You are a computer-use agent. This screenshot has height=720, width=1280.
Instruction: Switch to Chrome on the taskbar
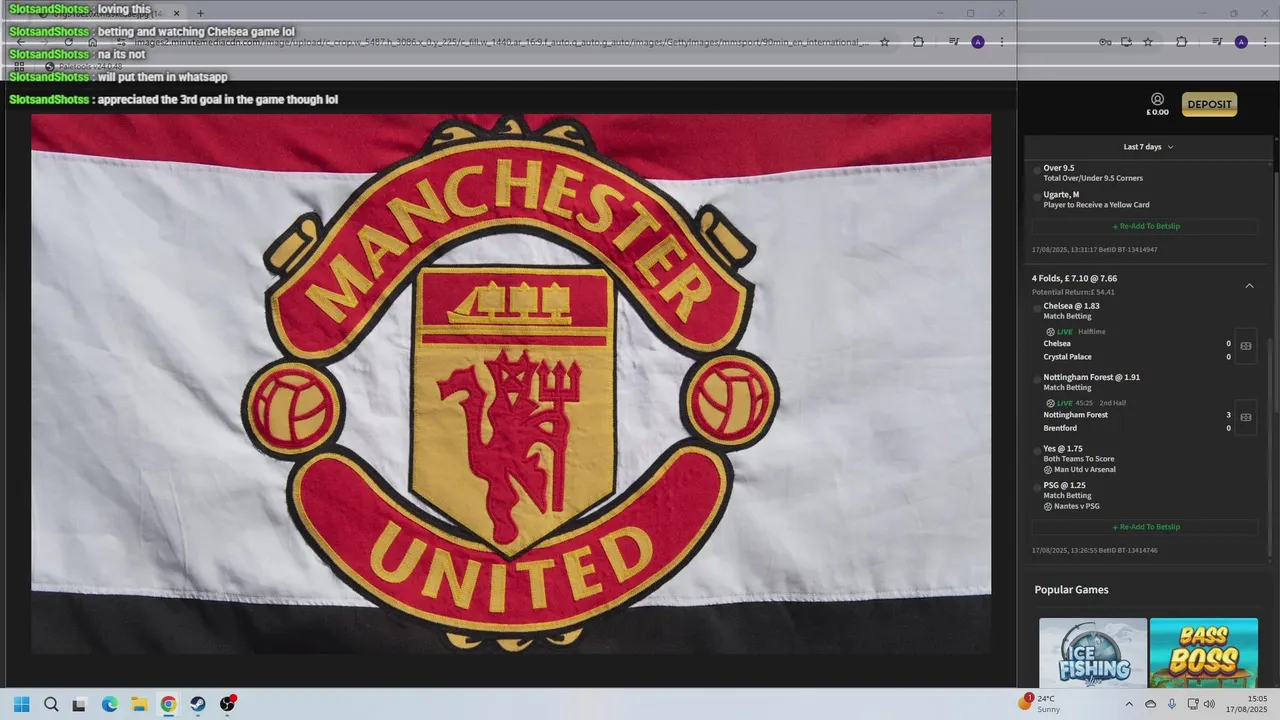[x=168, y=704]
